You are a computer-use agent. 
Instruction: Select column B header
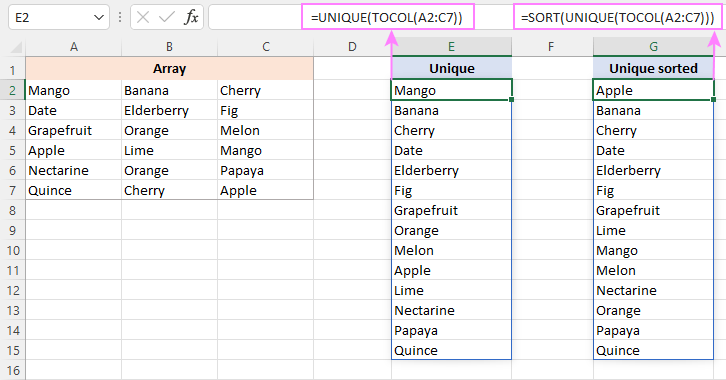169,47
